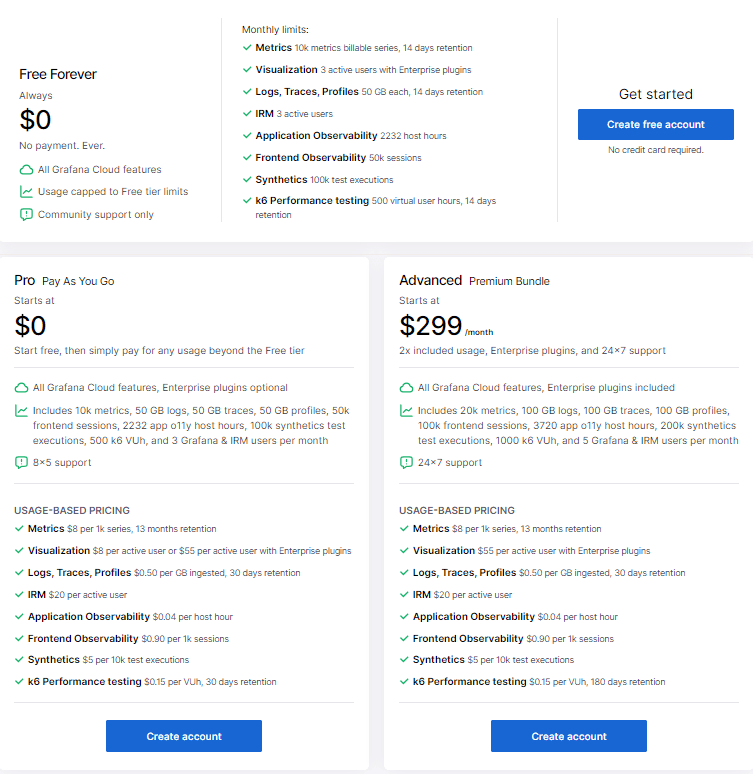
Task: Click Create account under Advanced plan
Action: click(x=569, y=736)
